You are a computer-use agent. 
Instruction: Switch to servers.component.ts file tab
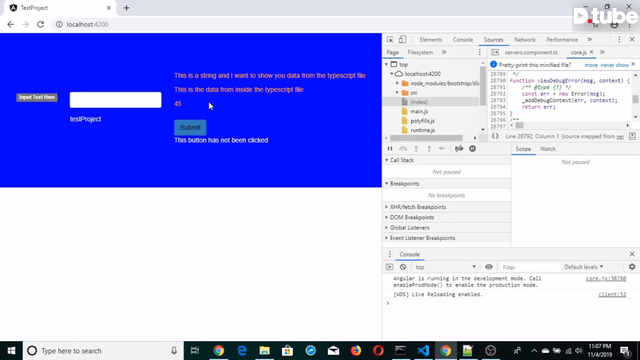(531, 52)
